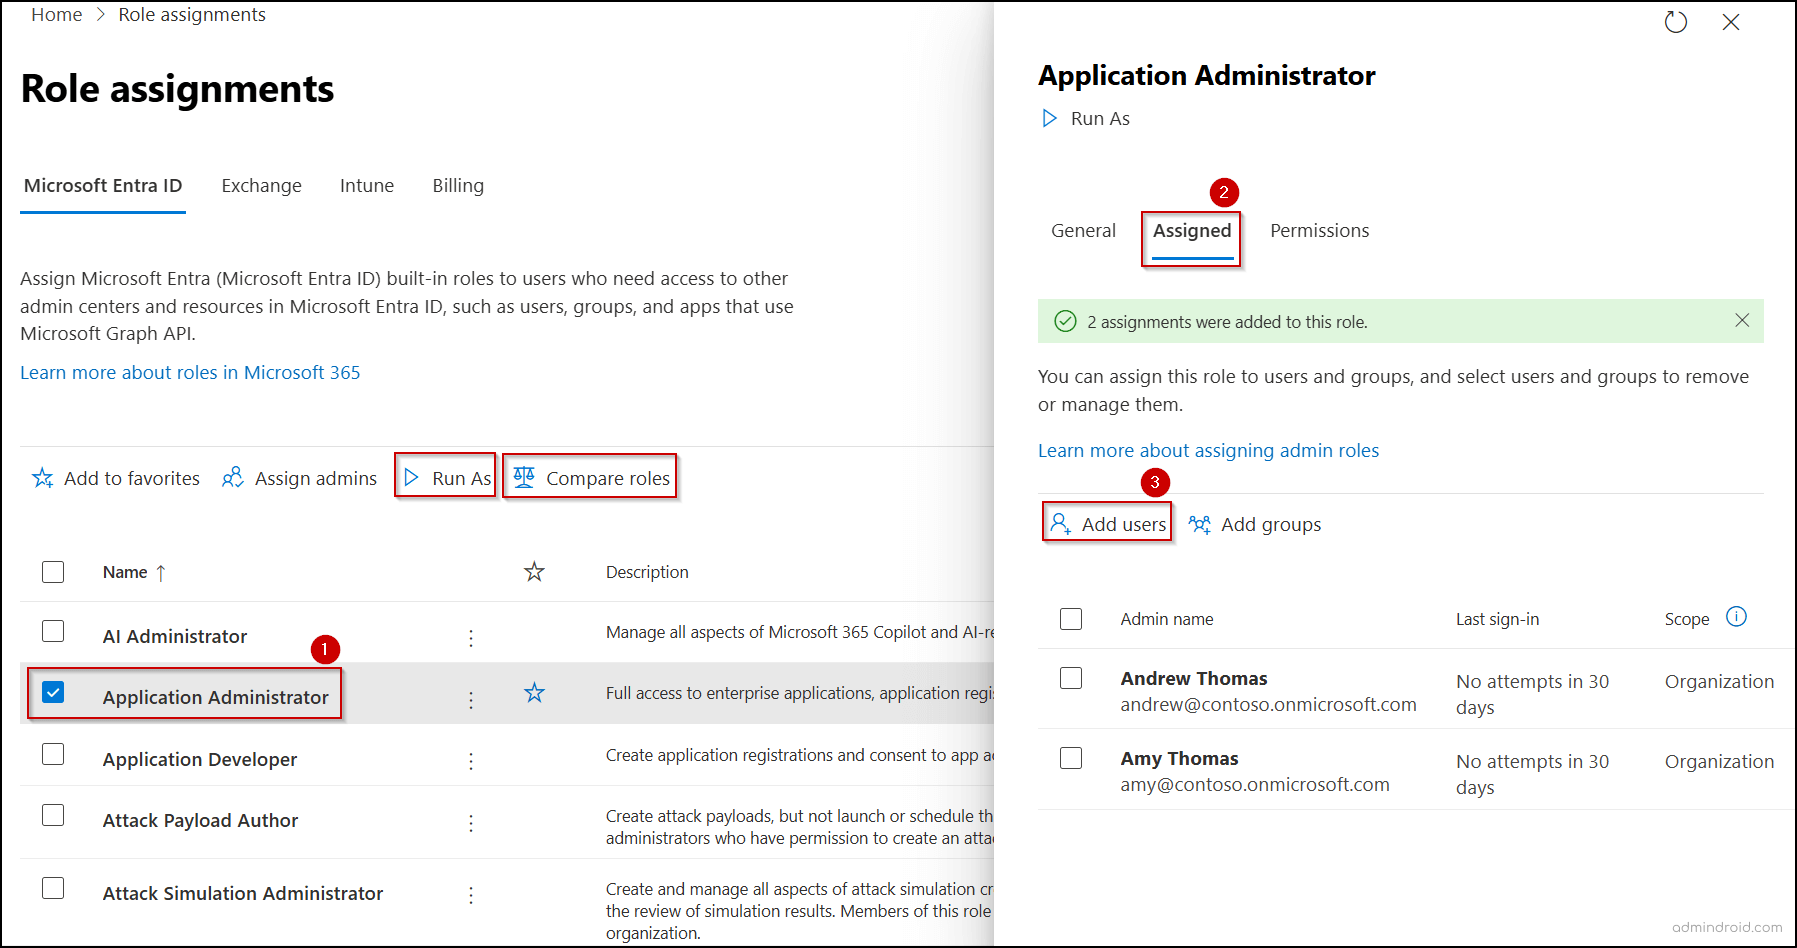Check the Andrew Thomas checkbox
This screenshot has width=1797, height=948.
click(x=1070, y=677)
